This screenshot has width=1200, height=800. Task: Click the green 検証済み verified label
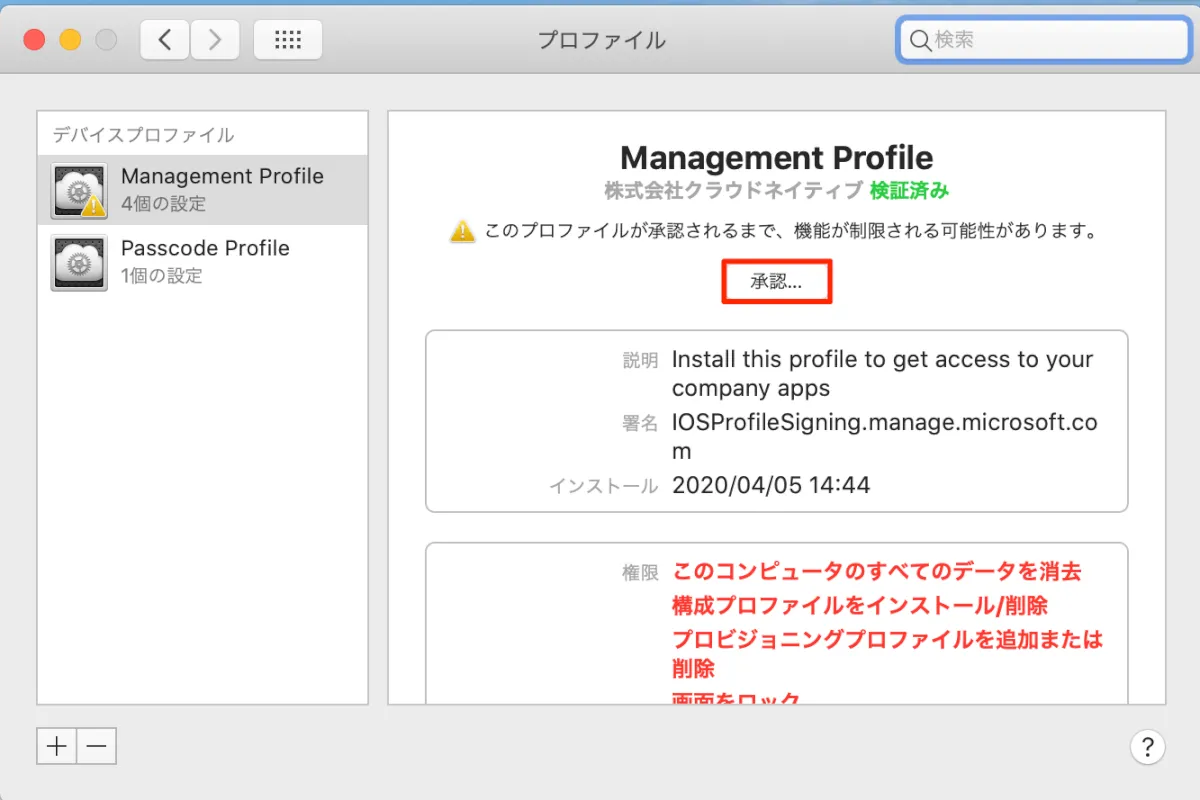tap(909, 190)
